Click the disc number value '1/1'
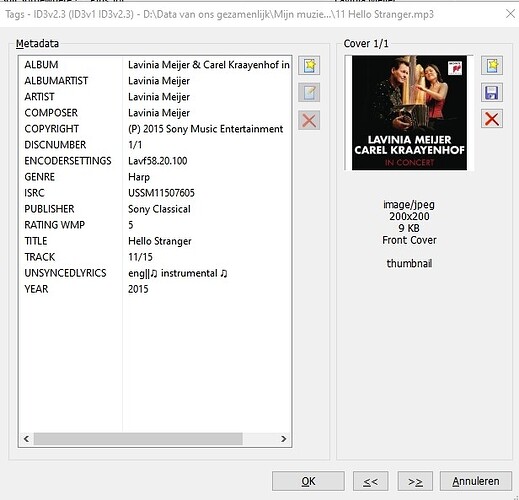This screenshot has width=519, height=500. tap(135, 145)
